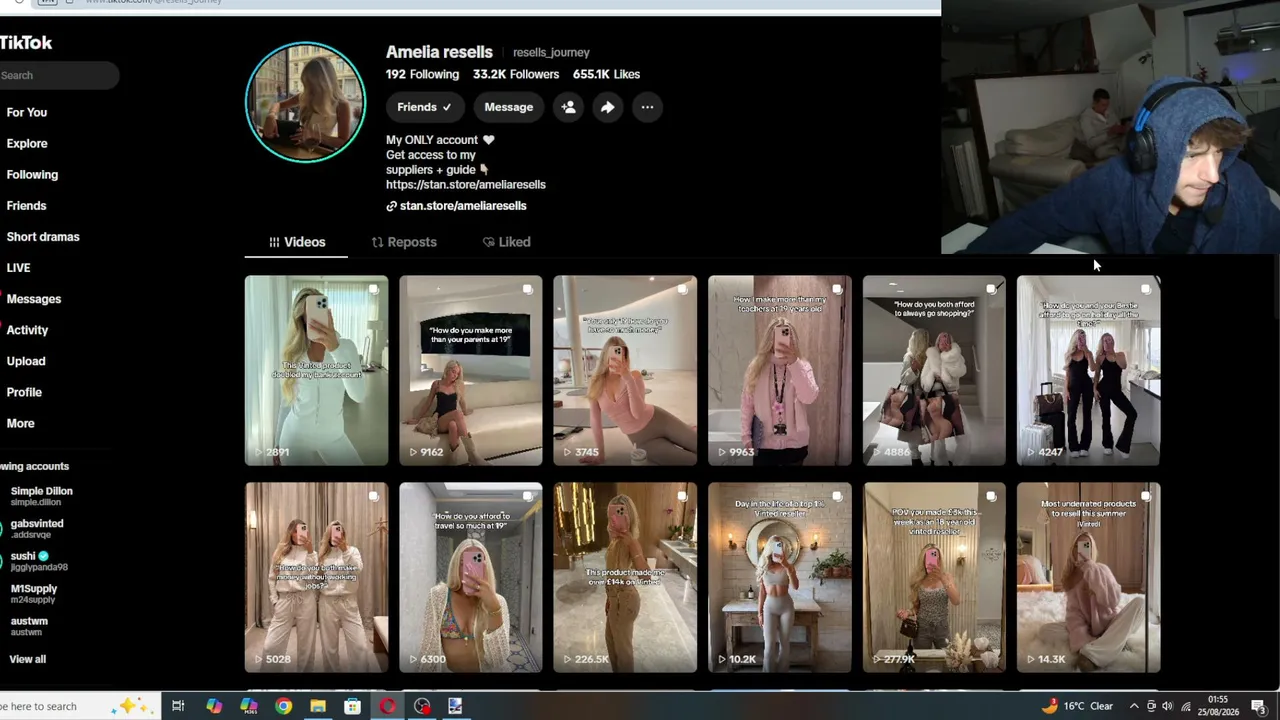Open the video with 14.3K views
The width and height of the screenshot is (1280, 720).
click(1089, 578)
